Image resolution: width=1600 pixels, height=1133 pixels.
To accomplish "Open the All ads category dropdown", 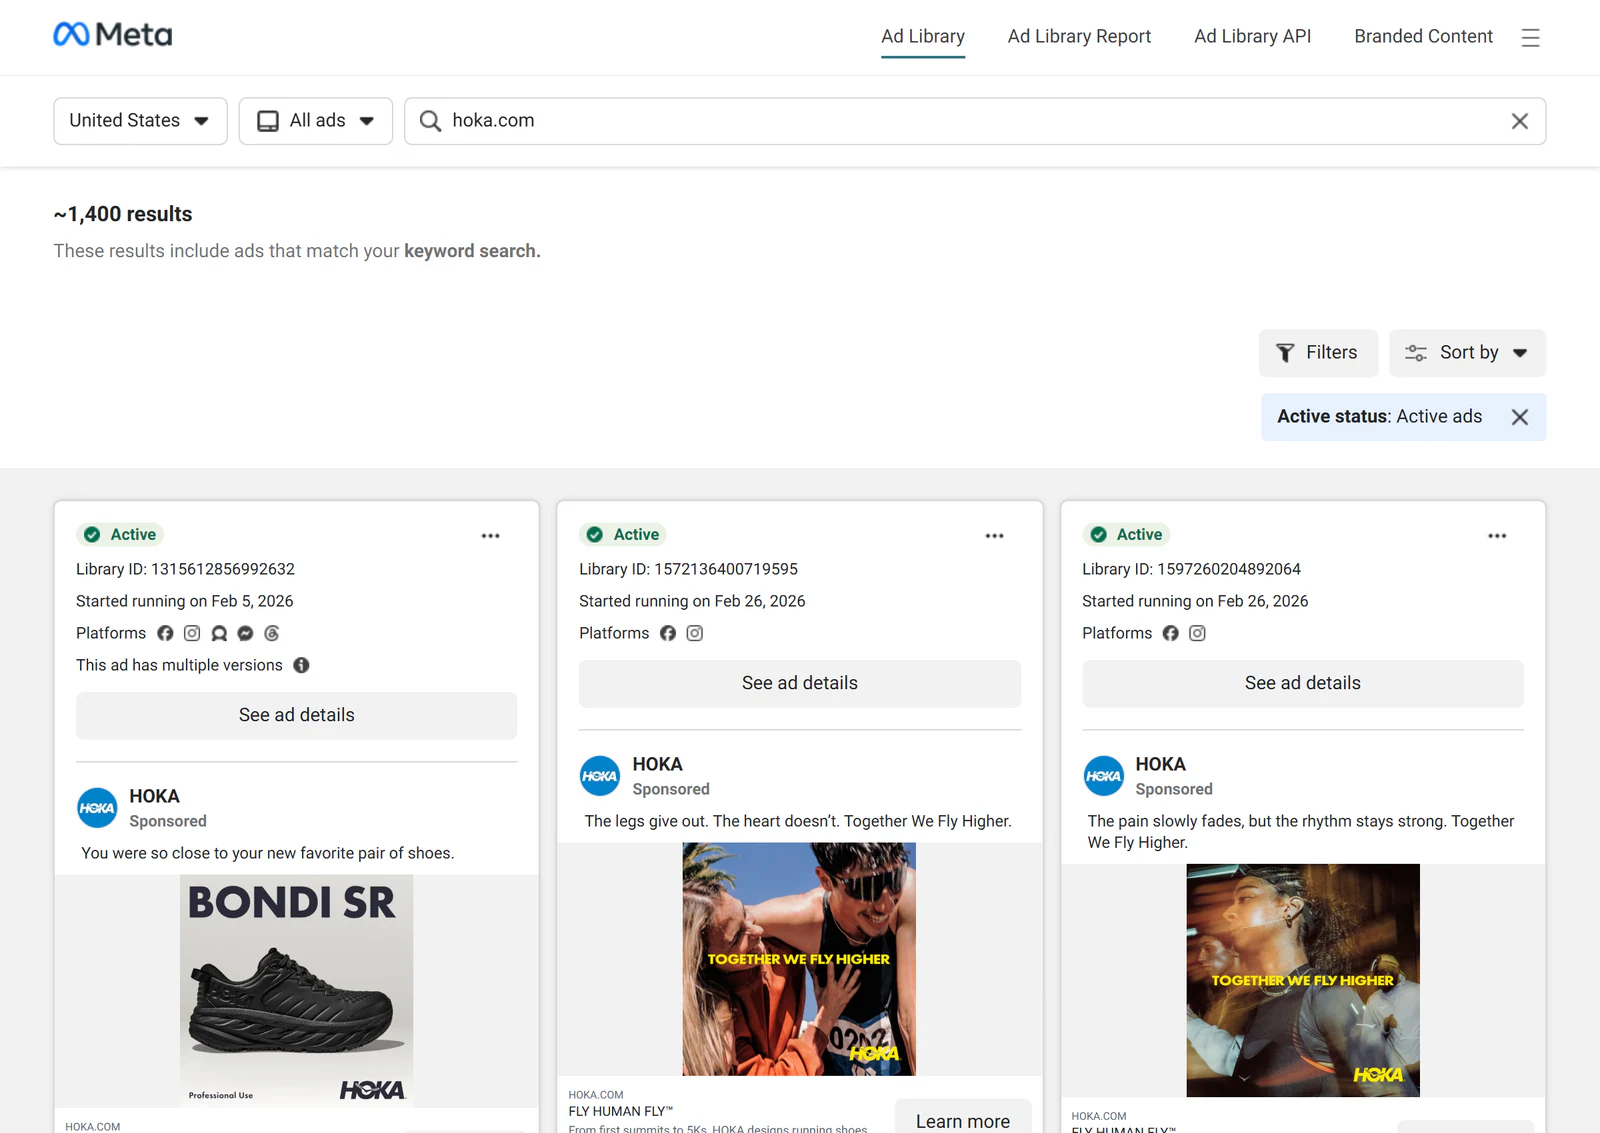I will (316, 121).
